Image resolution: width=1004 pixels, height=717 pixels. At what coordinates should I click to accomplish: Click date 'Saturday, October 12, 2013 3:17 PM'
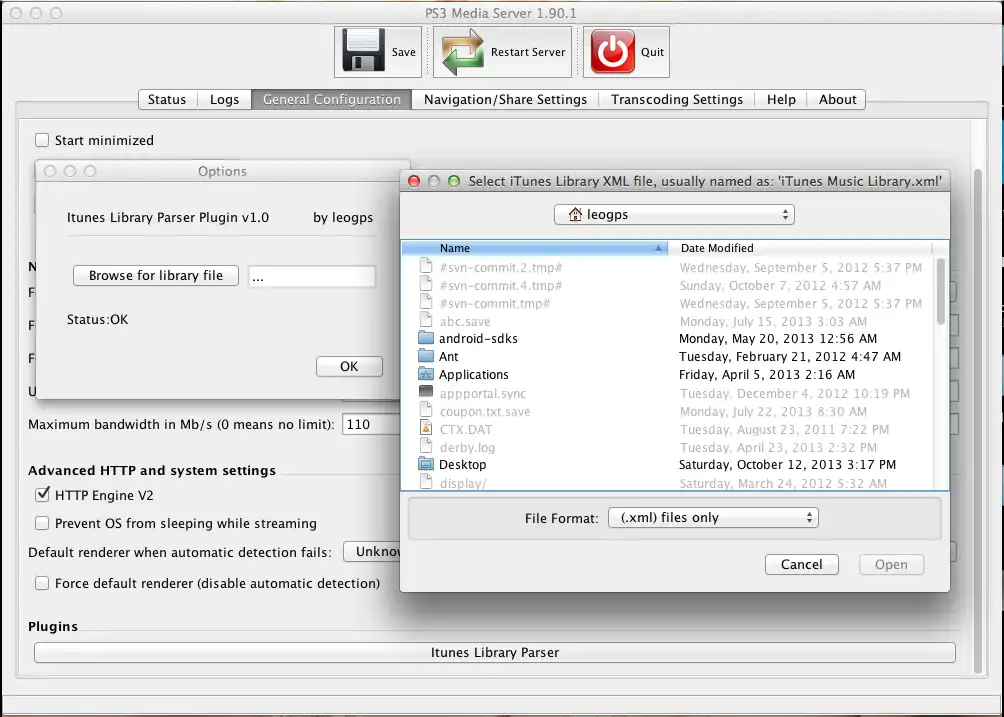(787, 464)
